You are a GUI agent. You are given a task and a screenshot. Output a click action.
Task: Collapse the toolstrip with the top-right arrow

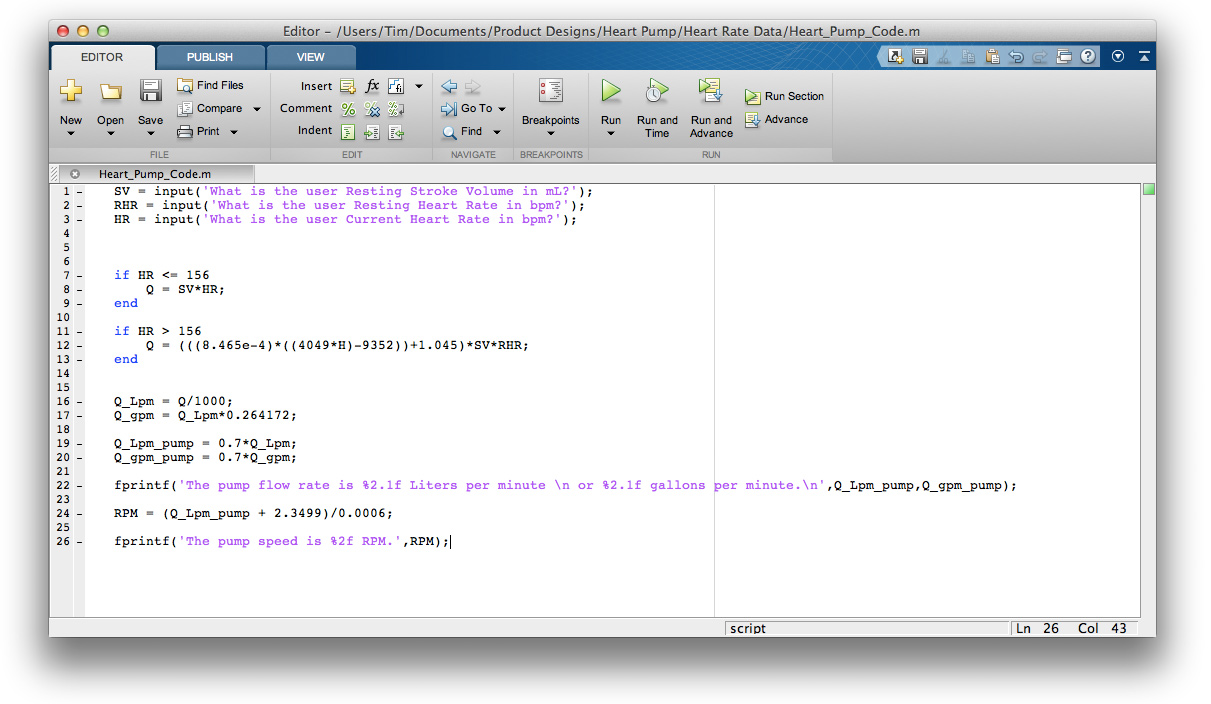point(1144,57)
